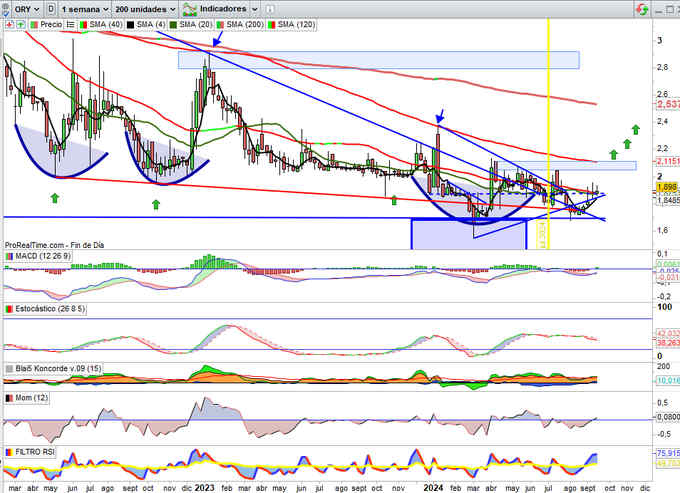Open SMA (40) indicator settings
Screen dimensions: 680x493
pos(106,25)
